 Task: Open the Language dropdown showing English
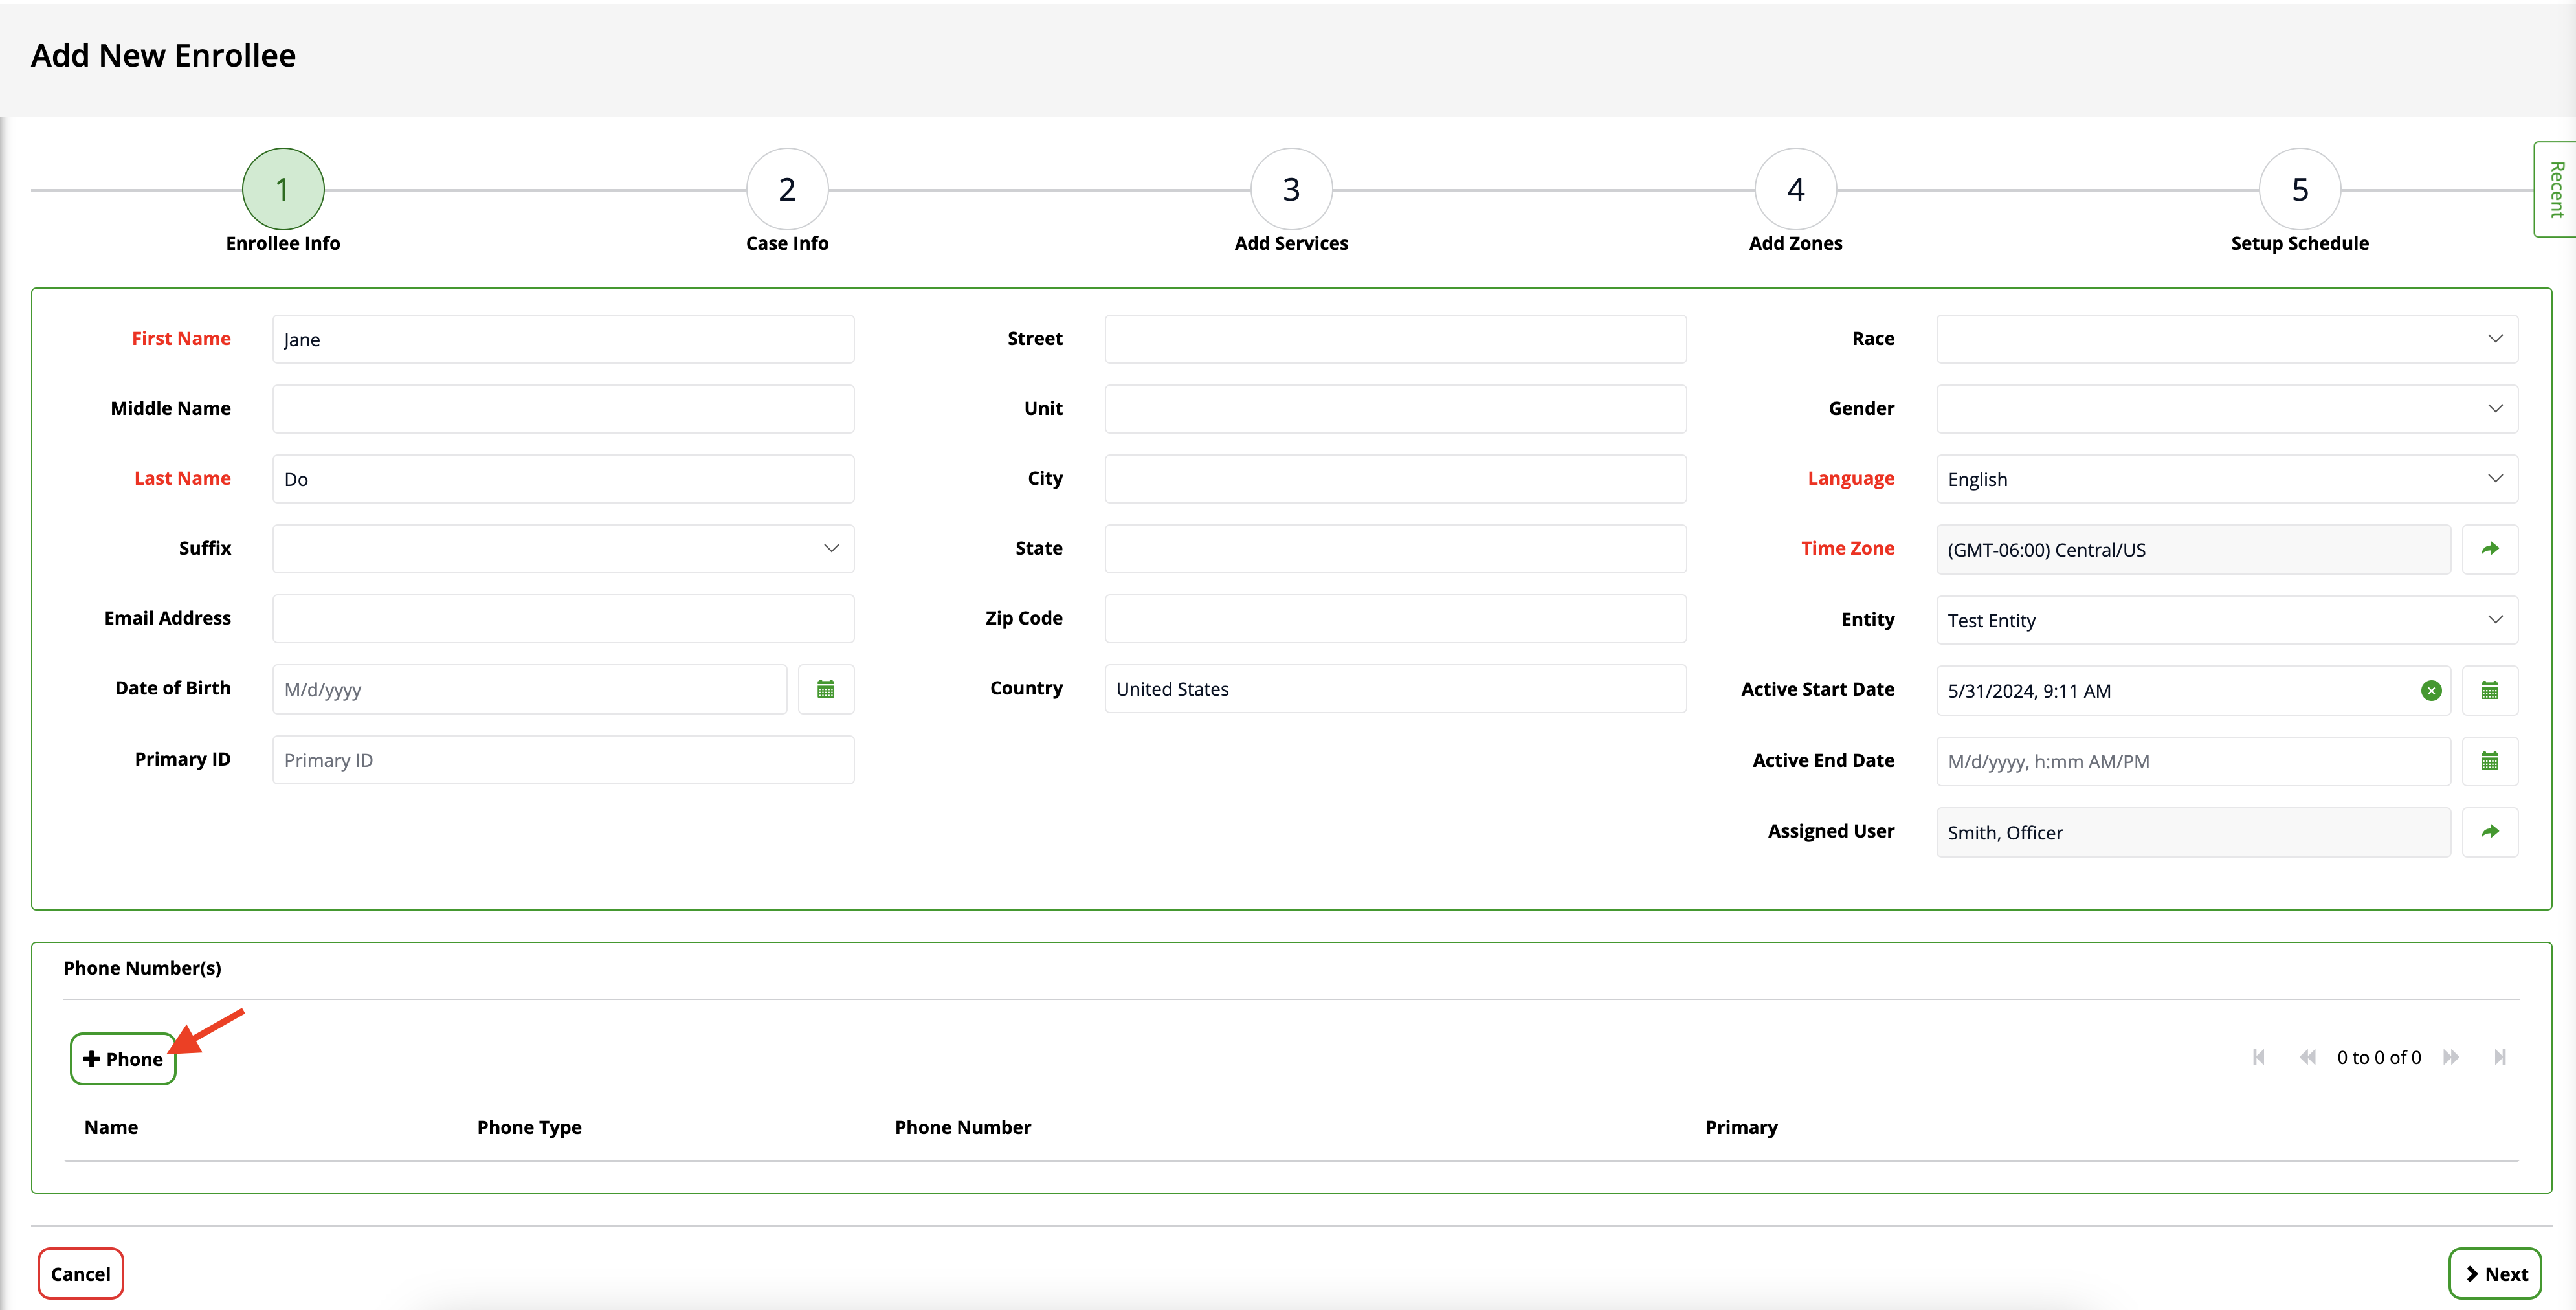point(2226,479)
